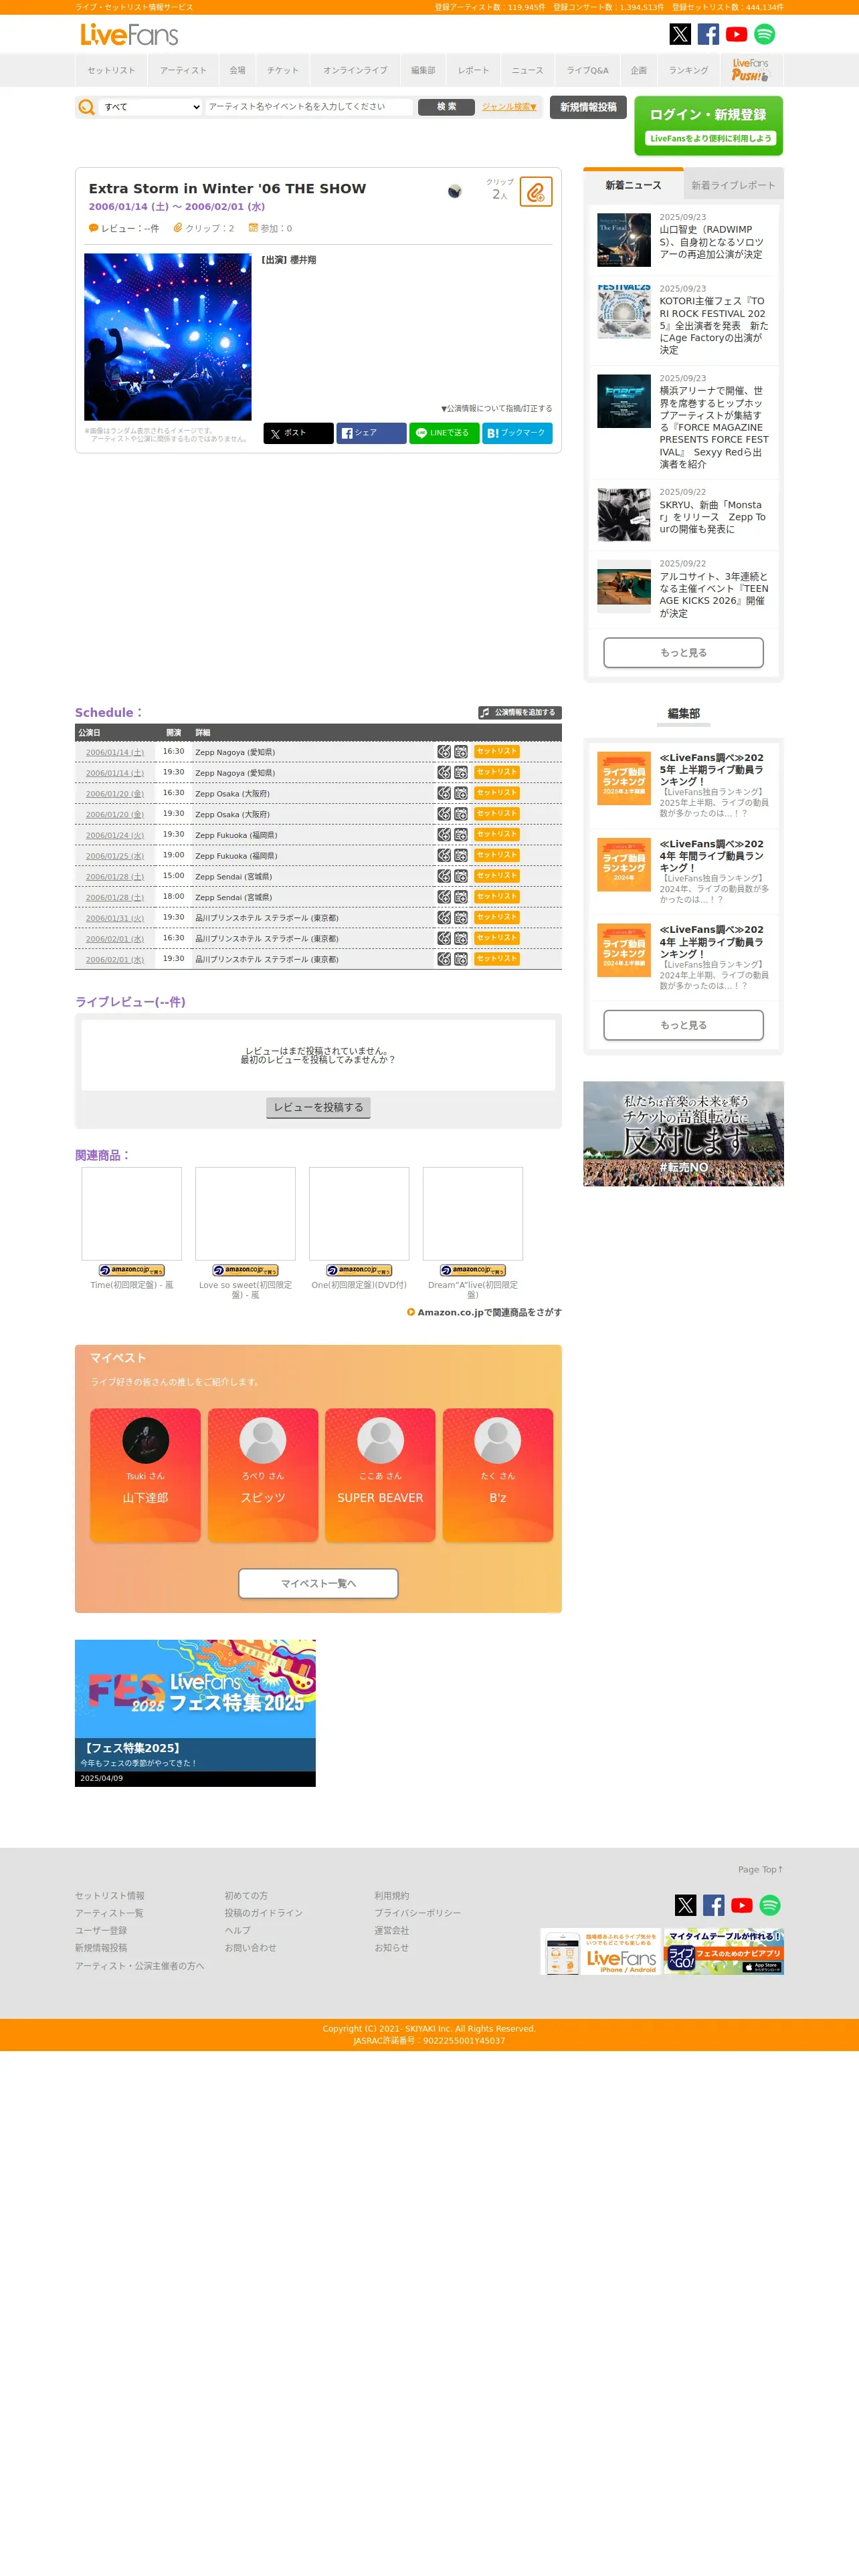This screenshot has height=2576, width=859.
Task: Click the footer Spotify icon
Action: [770, 1905]
